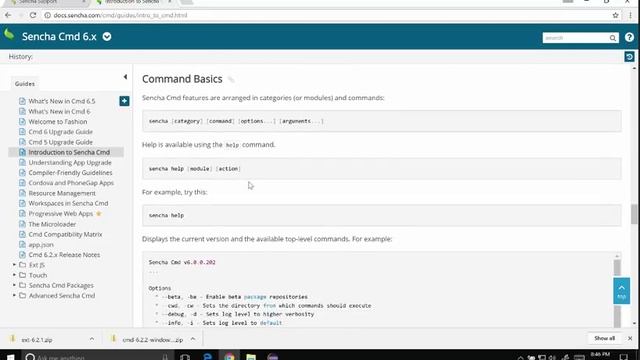The width and height of the screenshot is (640, 360).
Task: Click the 'sencha help' code line
Action: [167, 215]
